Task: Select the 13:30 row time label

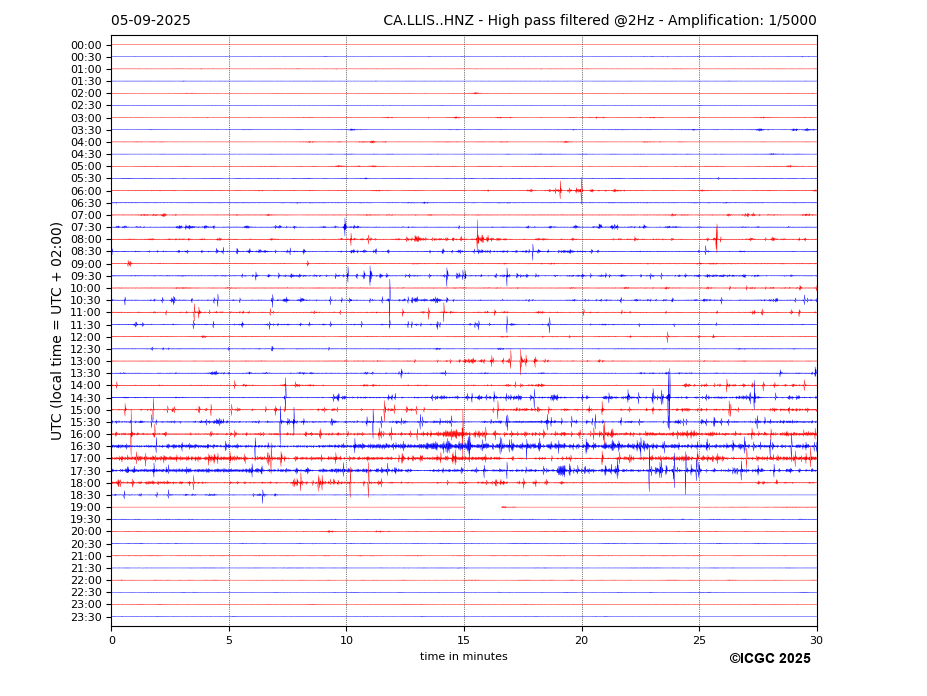Action: click(x=86, y=374)
